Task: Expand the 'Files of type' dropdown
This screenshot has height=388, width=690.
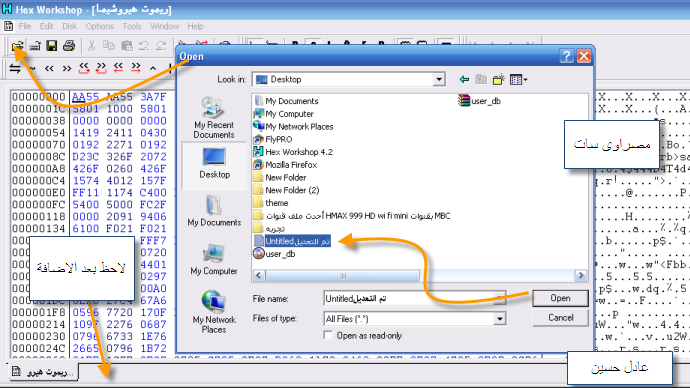Action: pos(499,318)
